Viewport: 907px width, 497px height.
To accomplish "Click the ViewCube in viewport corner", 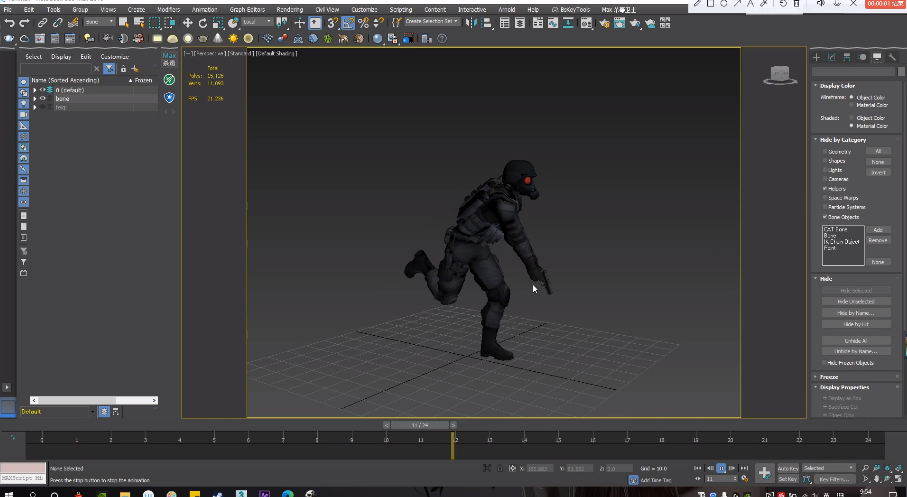I will pos(780,75).
